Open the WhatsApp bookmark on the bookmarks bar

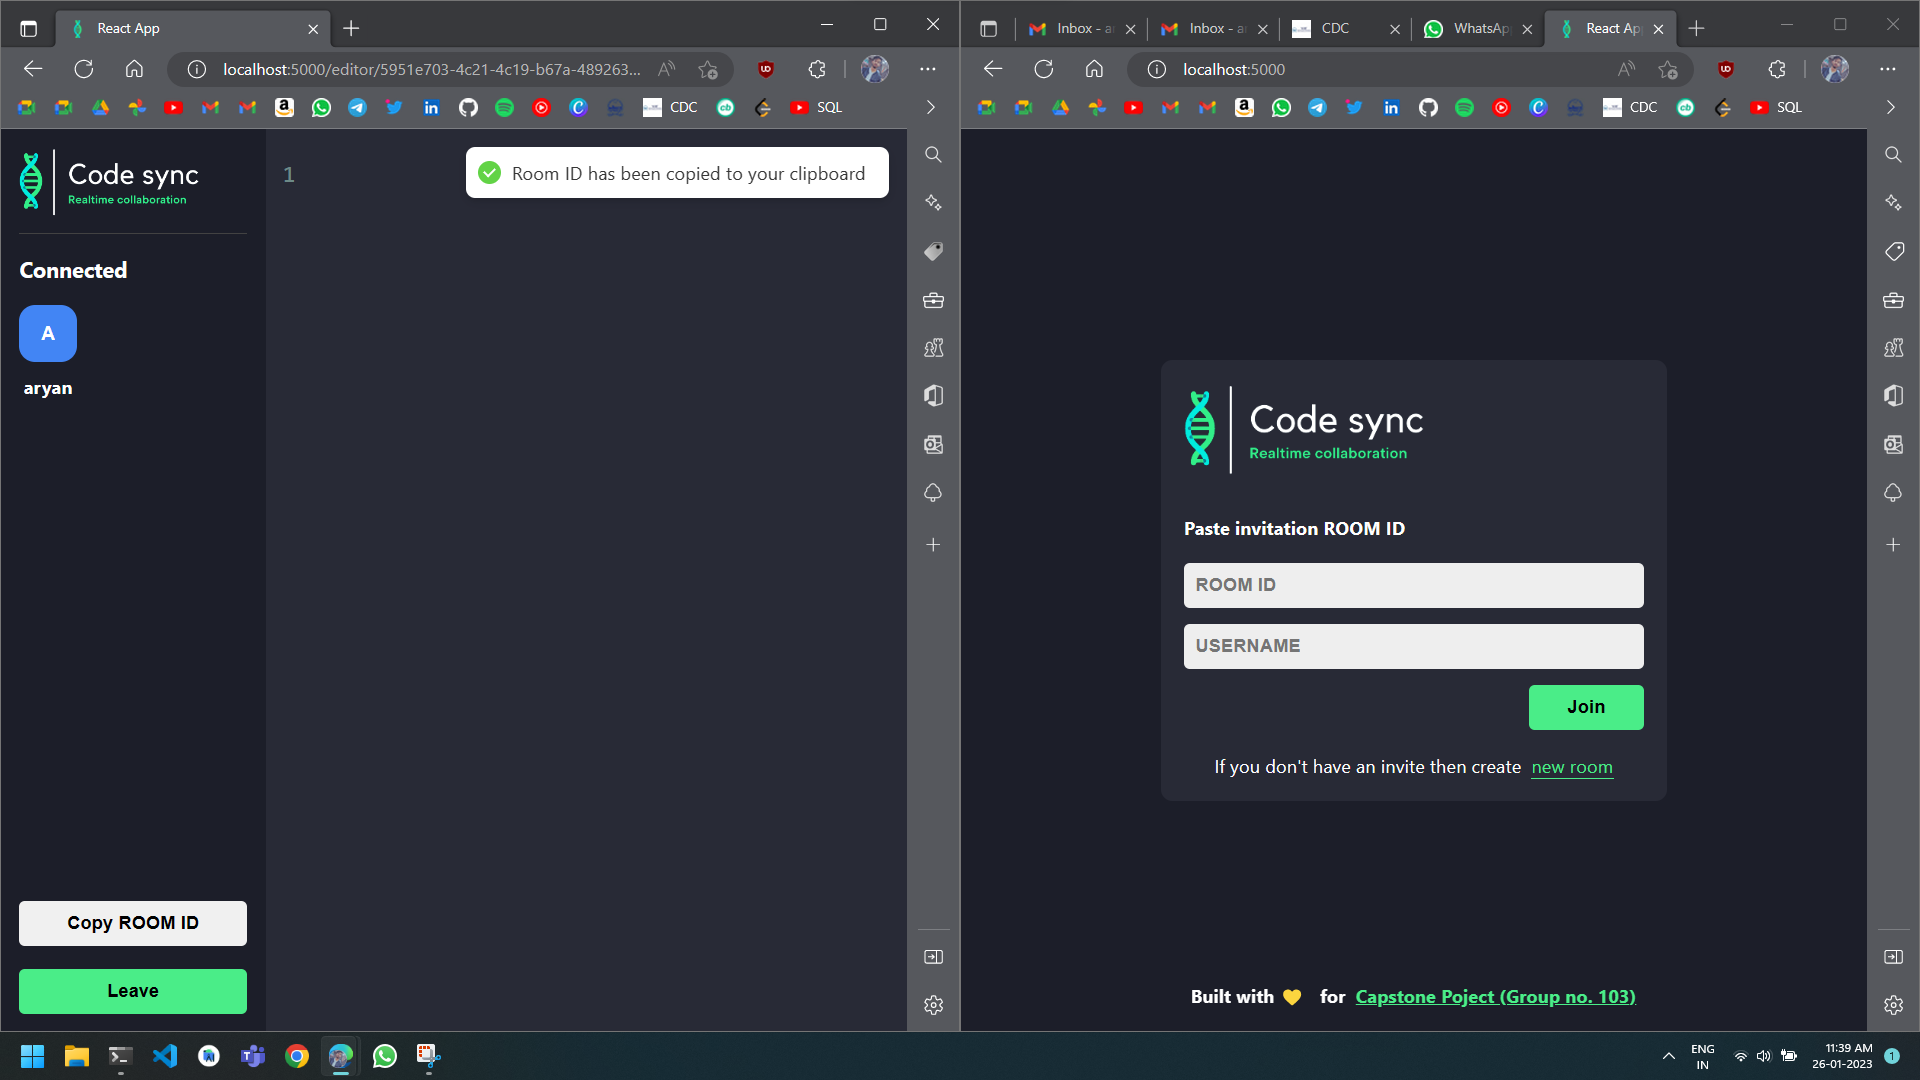click(321, 107)
